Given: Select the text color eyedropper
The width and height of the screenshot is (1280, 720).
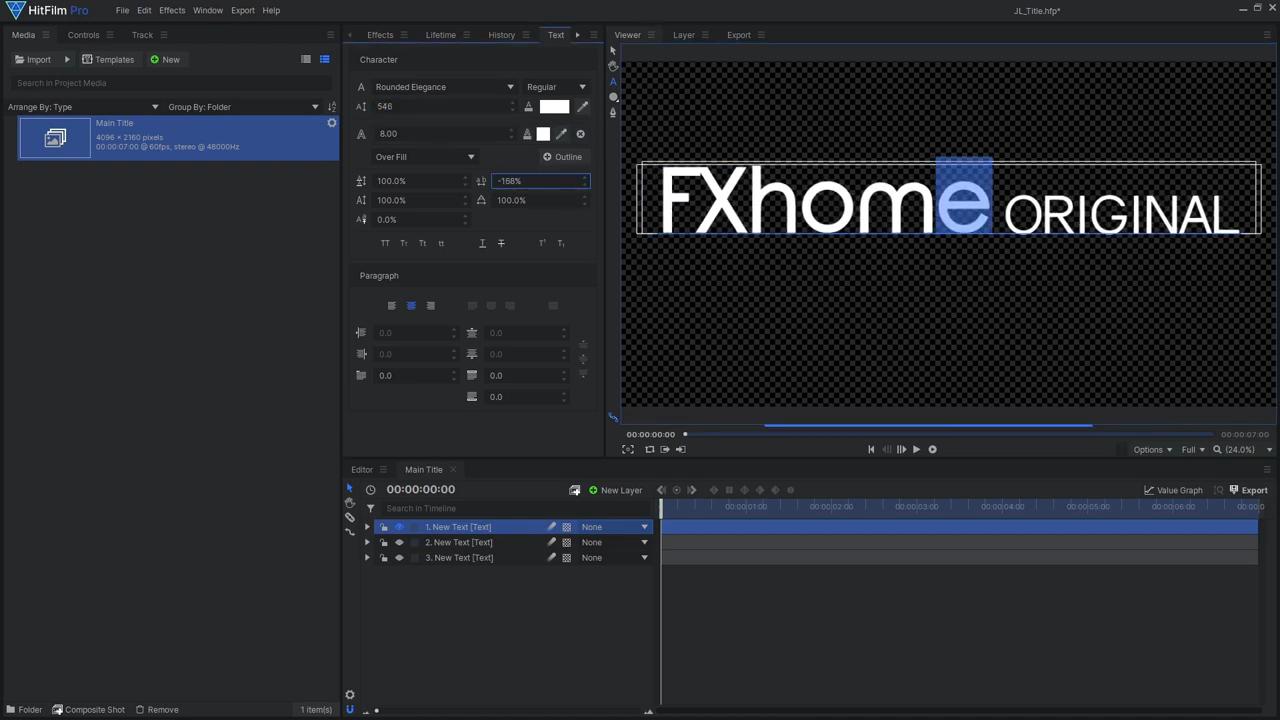Looking at the screenshot, I should (x=583, y=107).
